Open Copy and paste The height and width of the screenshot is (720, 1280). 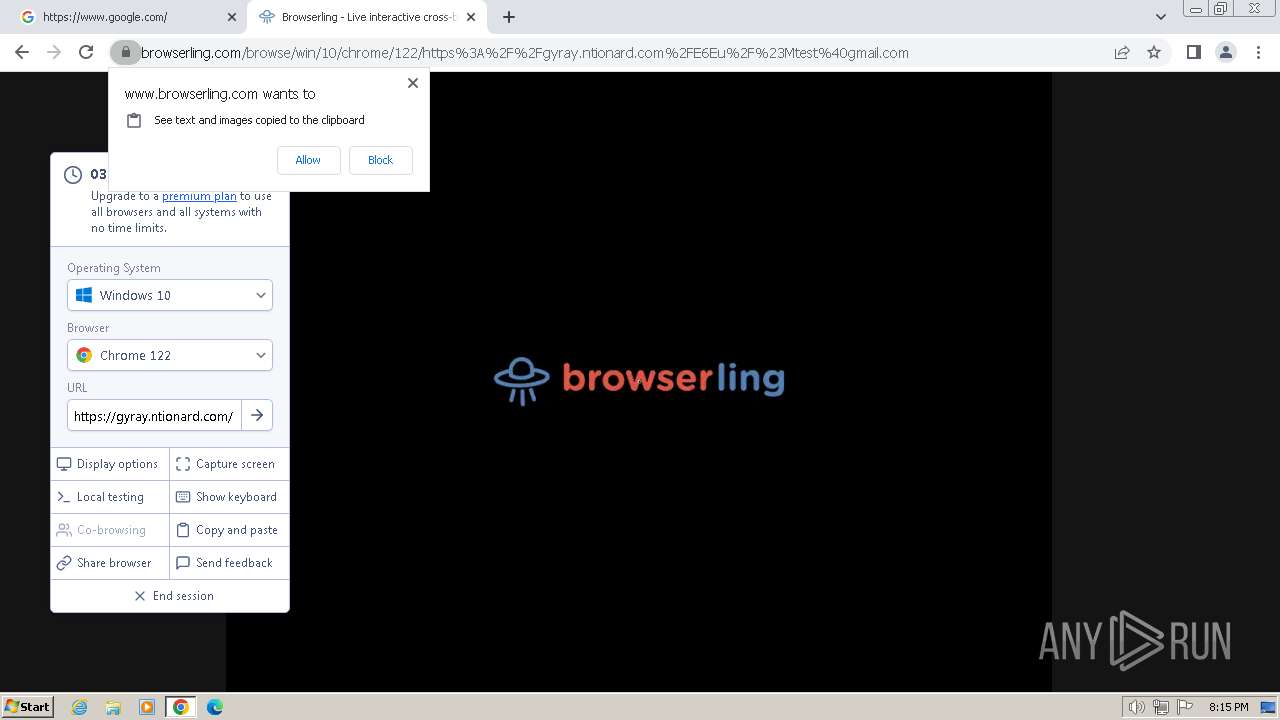(x=229, y=530)
